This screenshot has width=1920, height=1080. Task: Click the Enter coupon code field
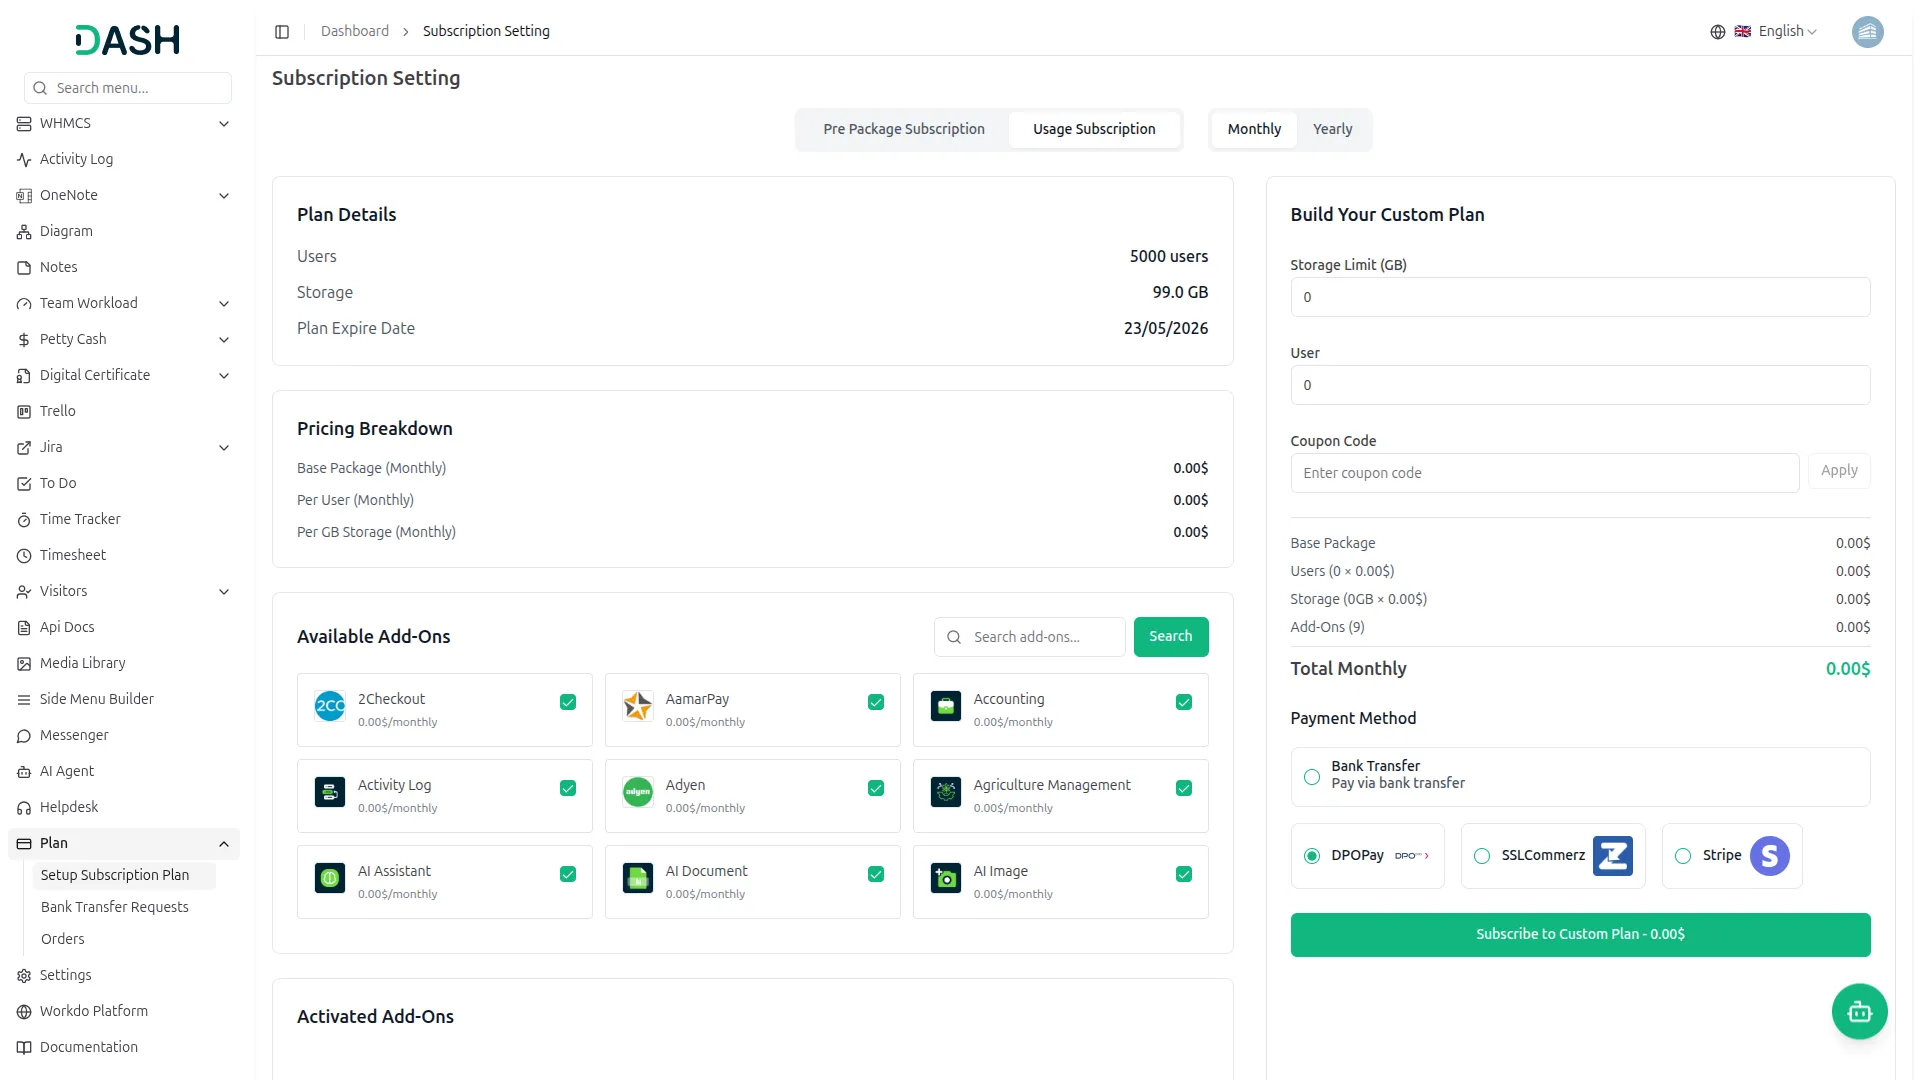pyautogui.click(x=1544, y=473)
